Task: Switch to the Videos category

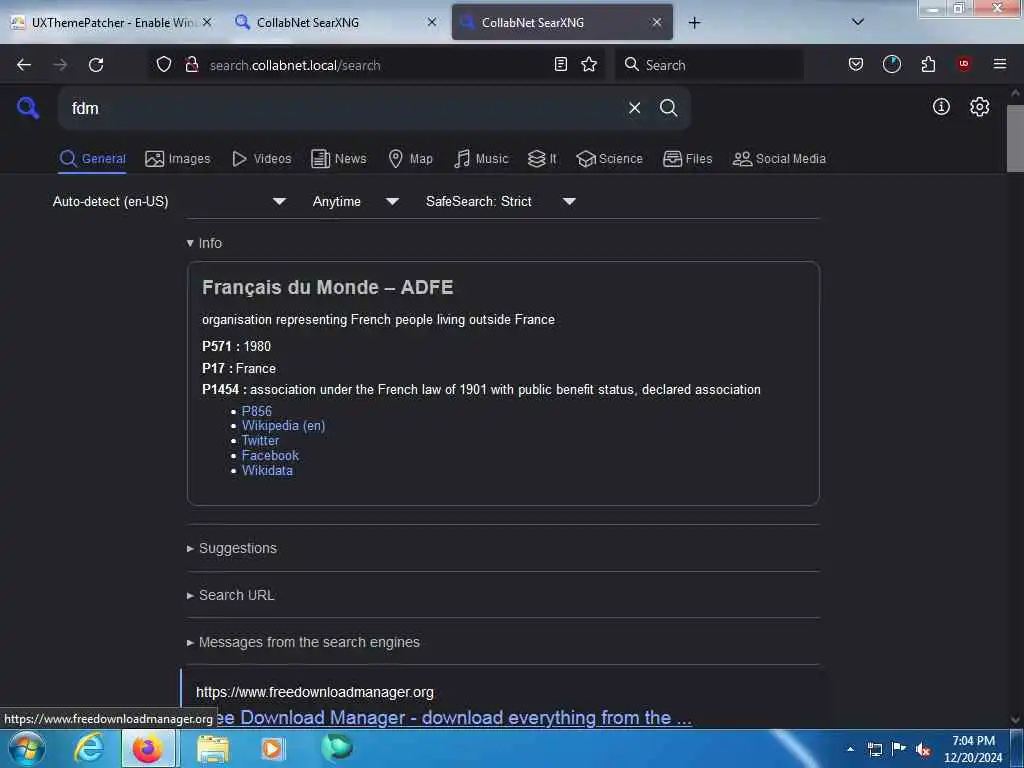Action: coord(262,159)
